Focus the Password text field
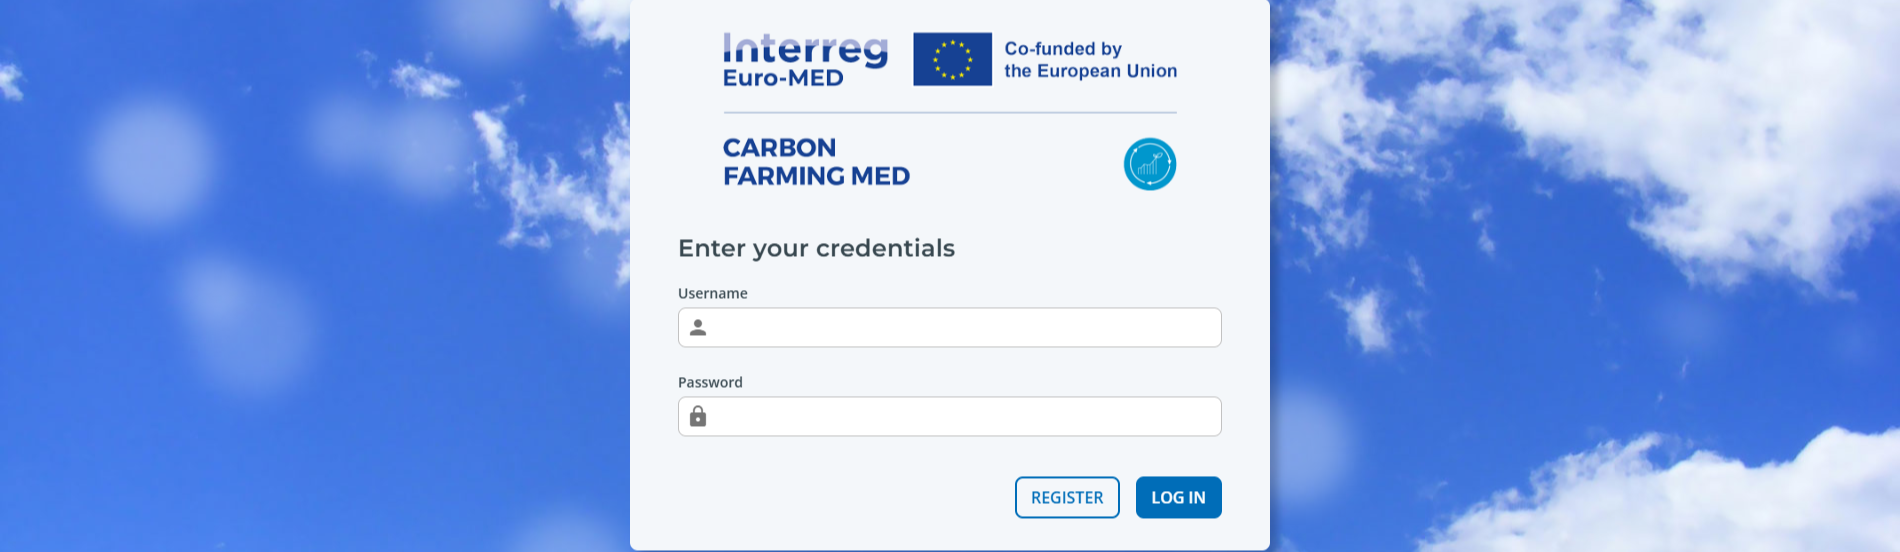The image size is (1900, 552). tap(960, 416)
